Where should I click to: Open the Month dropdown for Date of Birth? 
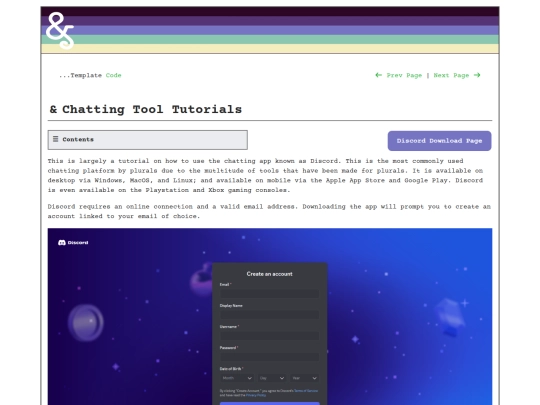point(237,378)
